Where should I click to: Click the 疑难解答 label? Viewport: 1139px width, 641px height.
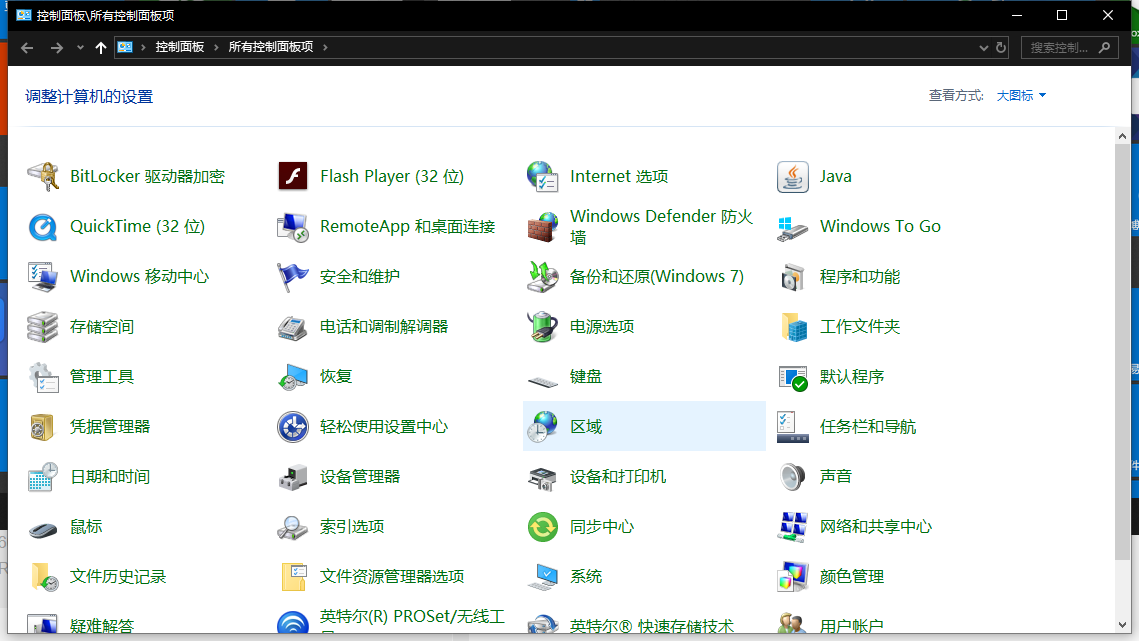pos(102,626)
